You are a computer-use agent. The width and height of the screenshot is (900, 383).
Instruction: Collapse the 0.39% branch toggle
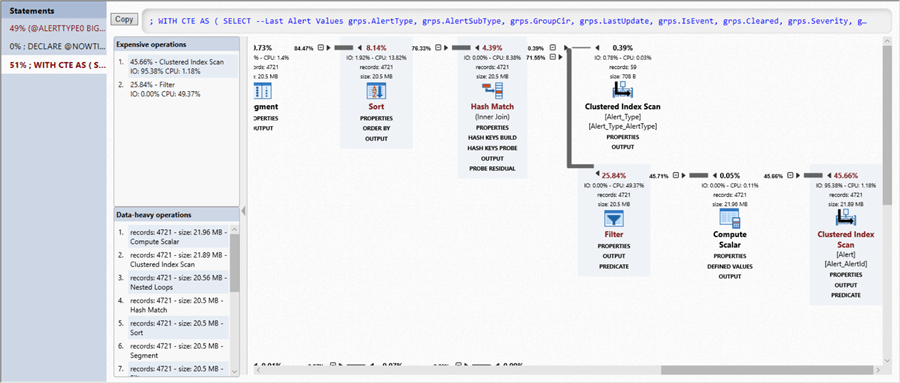point(552,48)
